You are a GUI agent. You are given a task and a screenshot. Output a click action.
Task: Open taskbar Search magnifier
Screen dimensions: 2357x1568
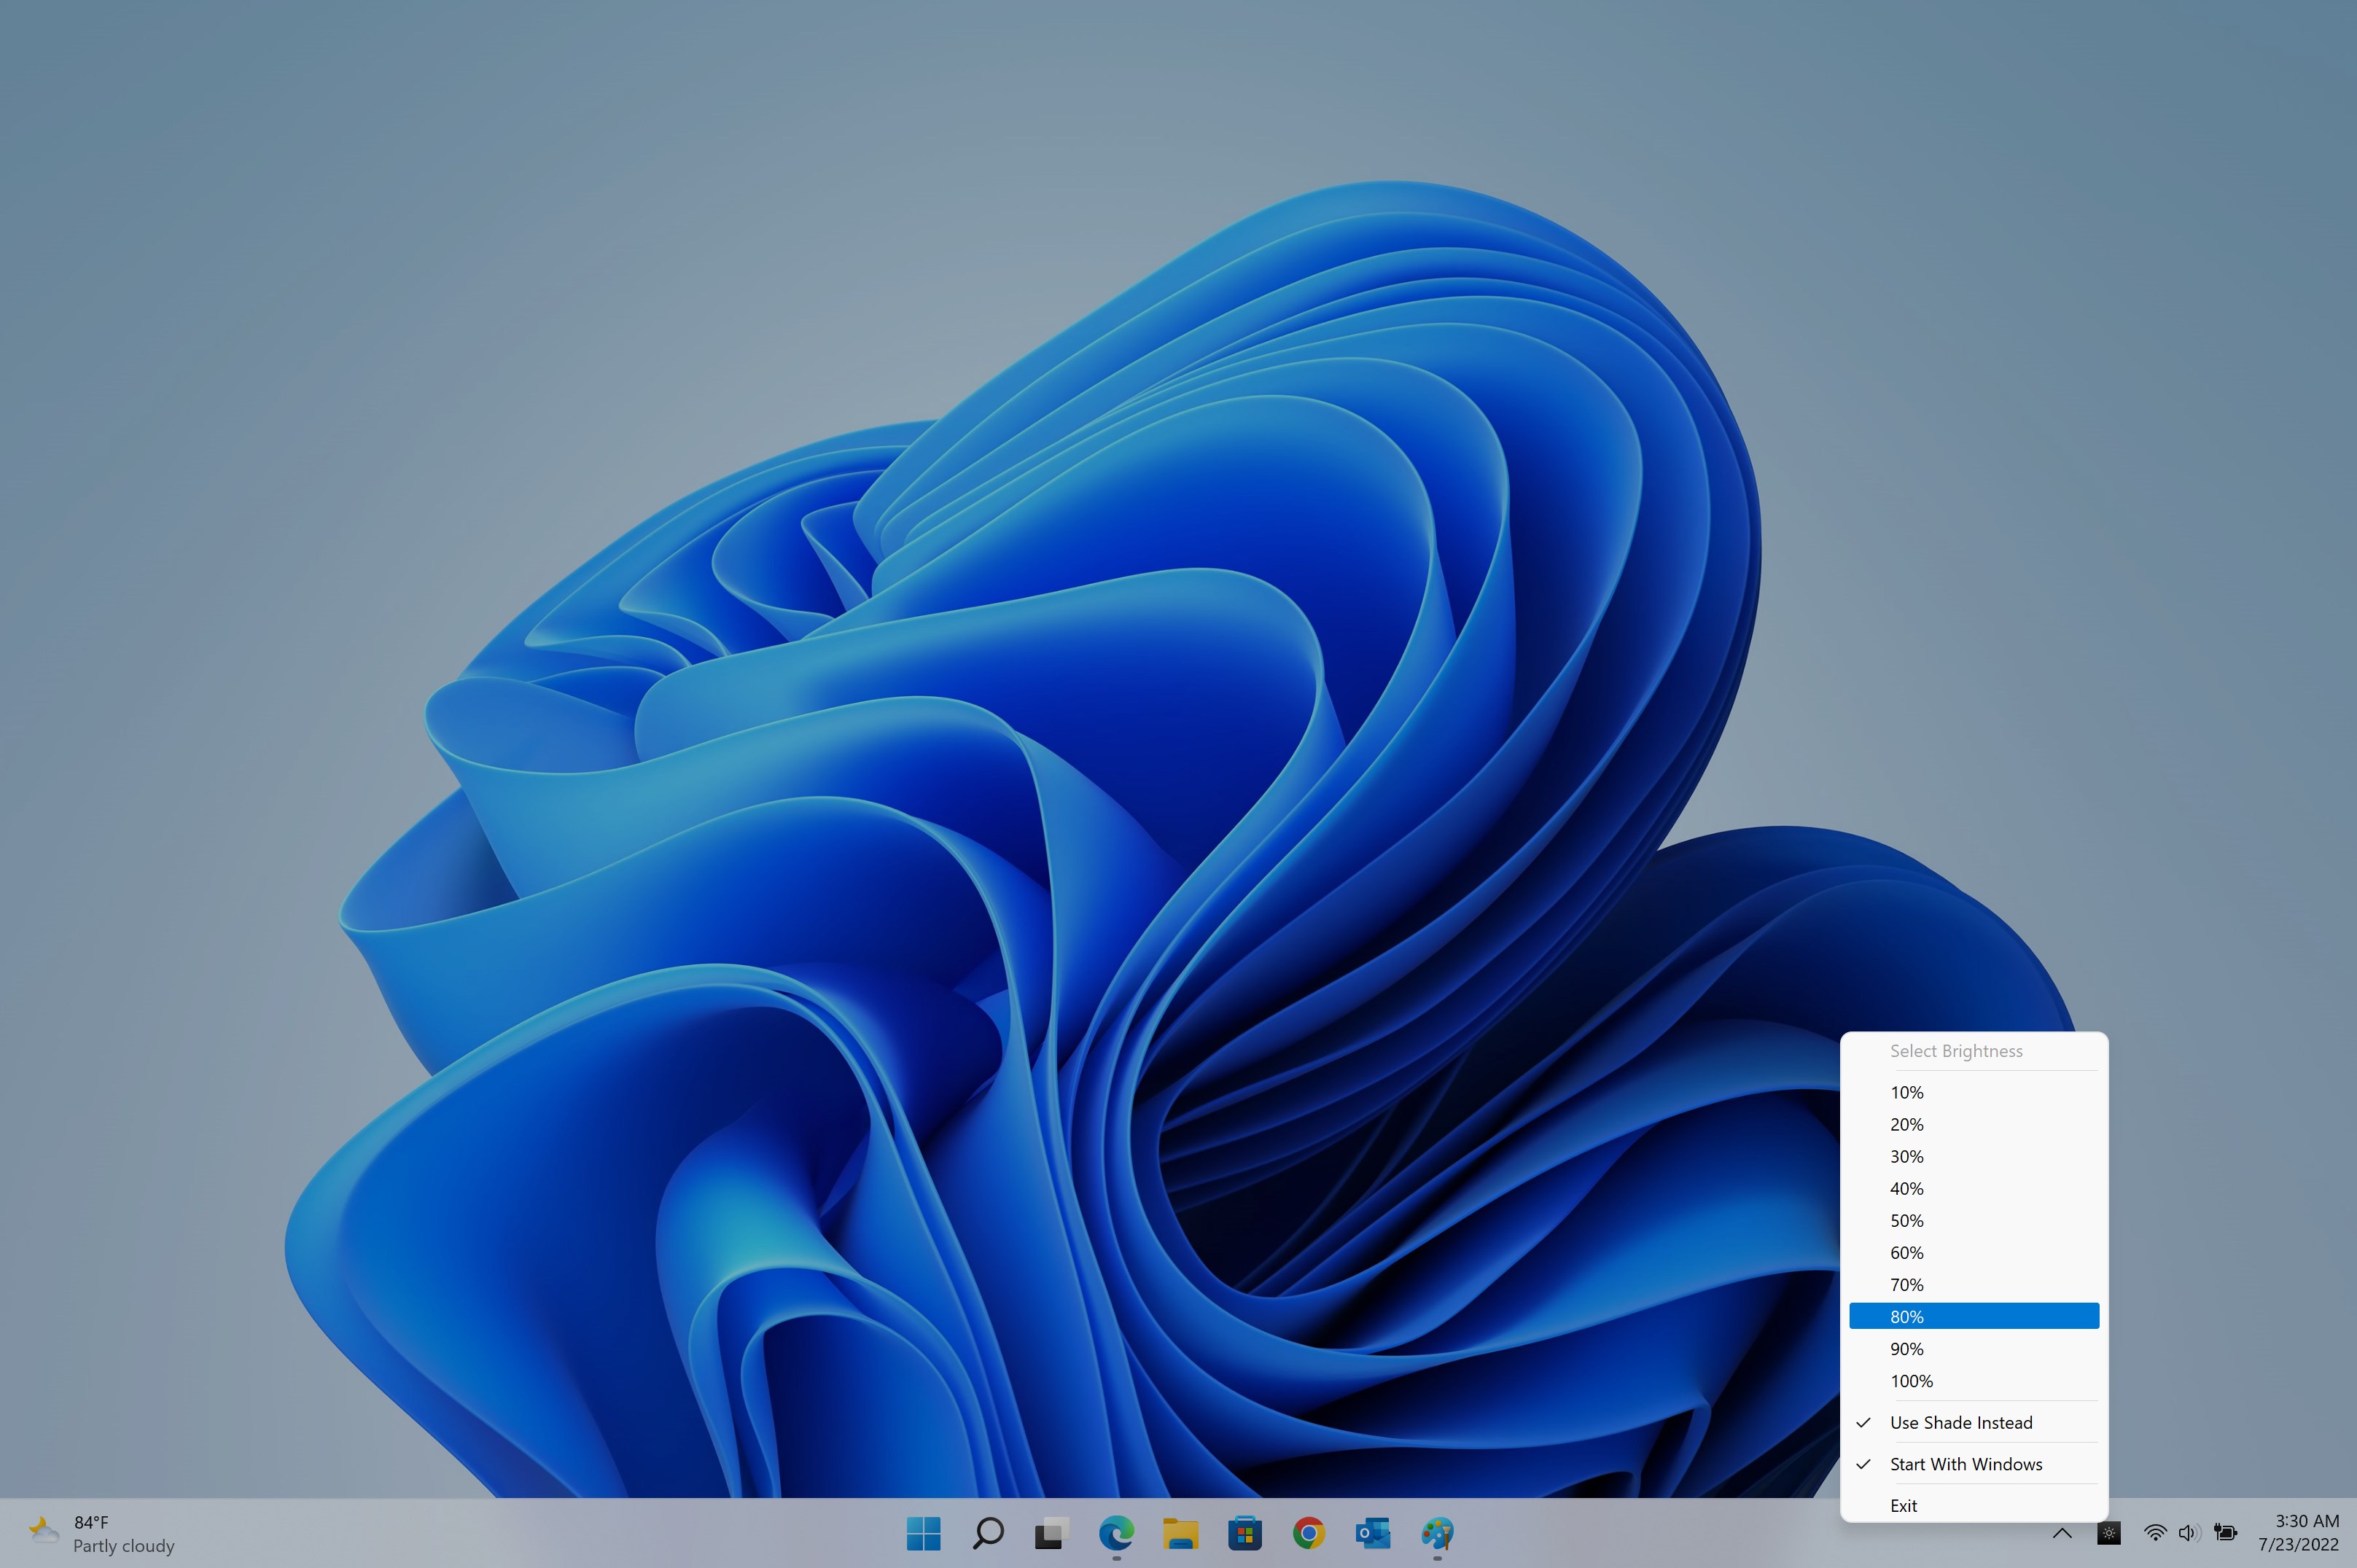coord(987,1533)
